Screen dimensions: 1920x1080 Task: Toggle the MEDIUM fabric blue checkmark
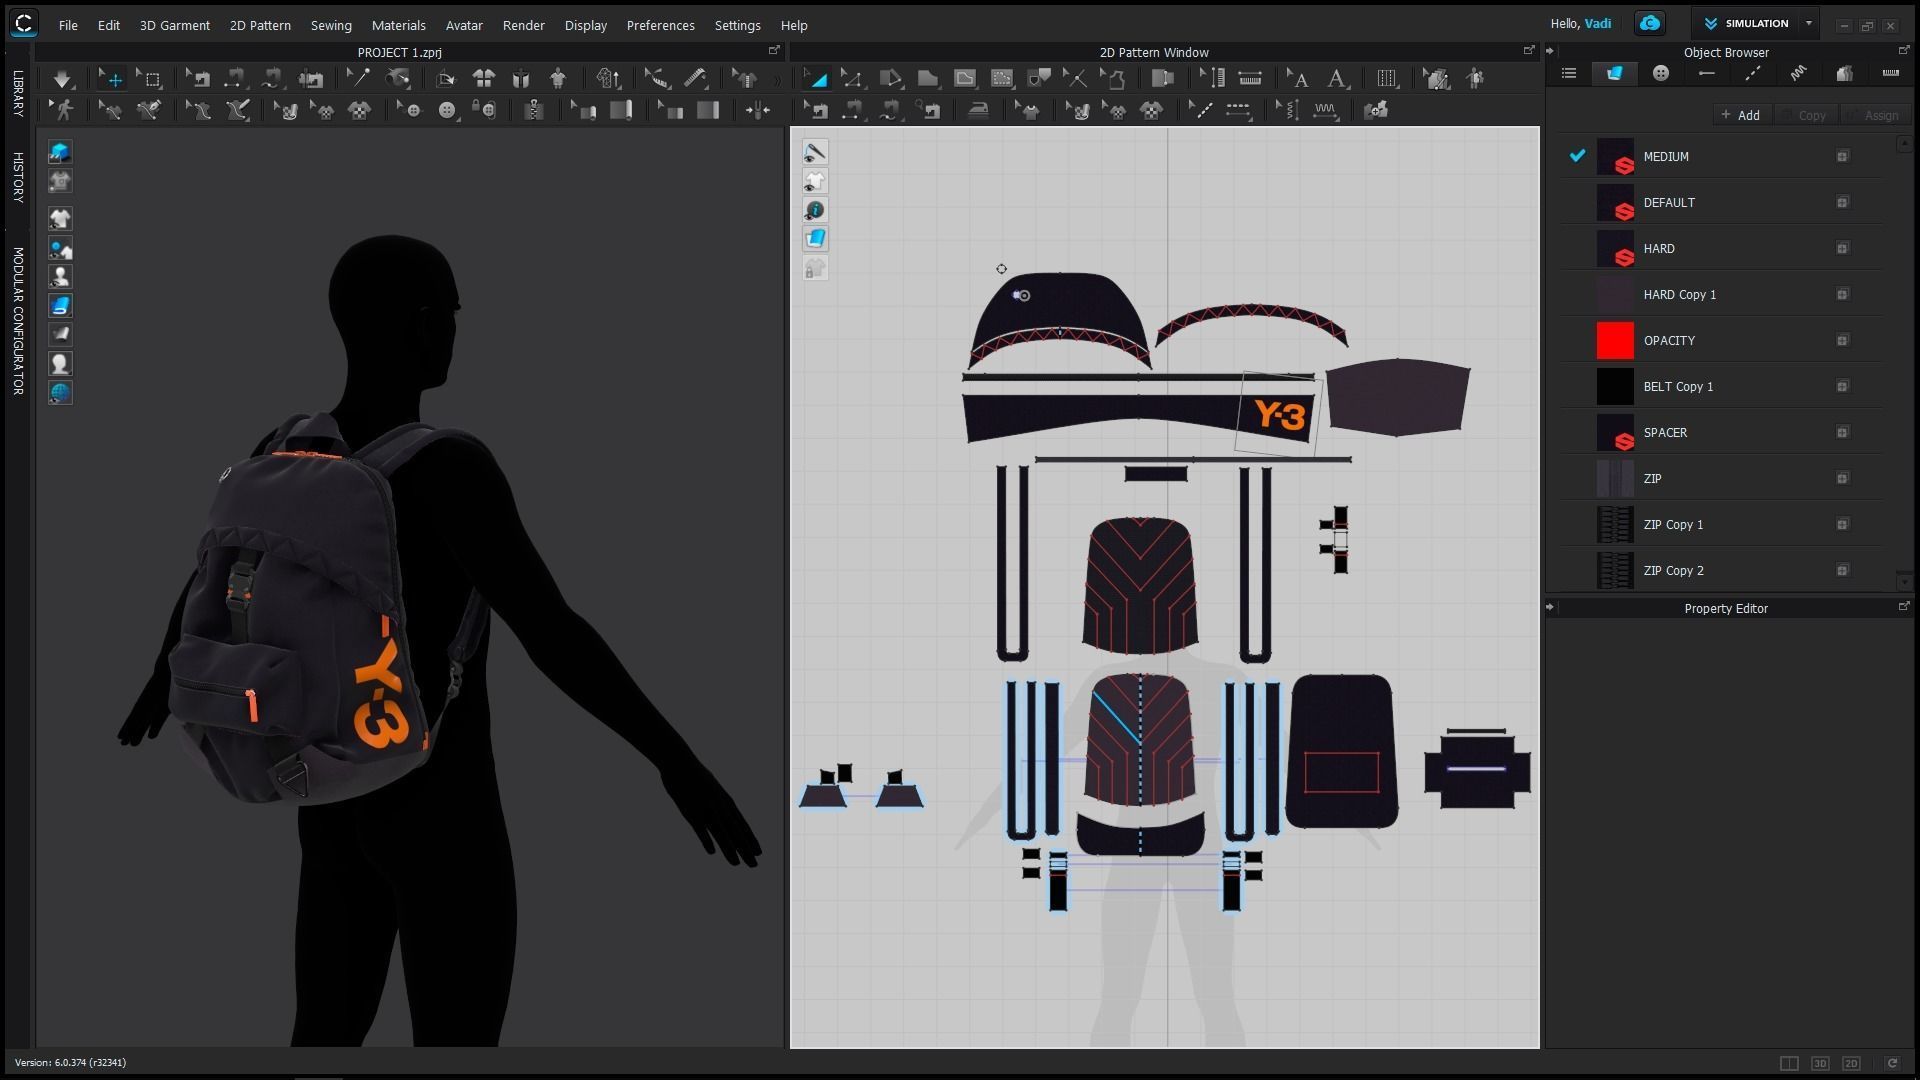coord(1577,156)
